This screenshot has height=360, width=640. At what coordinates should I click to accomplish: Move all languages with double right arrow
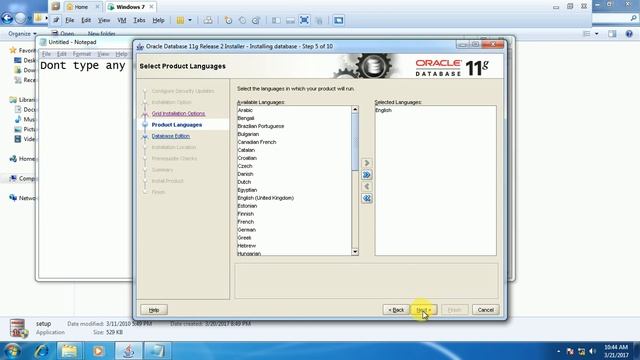(x=367, y=175)
